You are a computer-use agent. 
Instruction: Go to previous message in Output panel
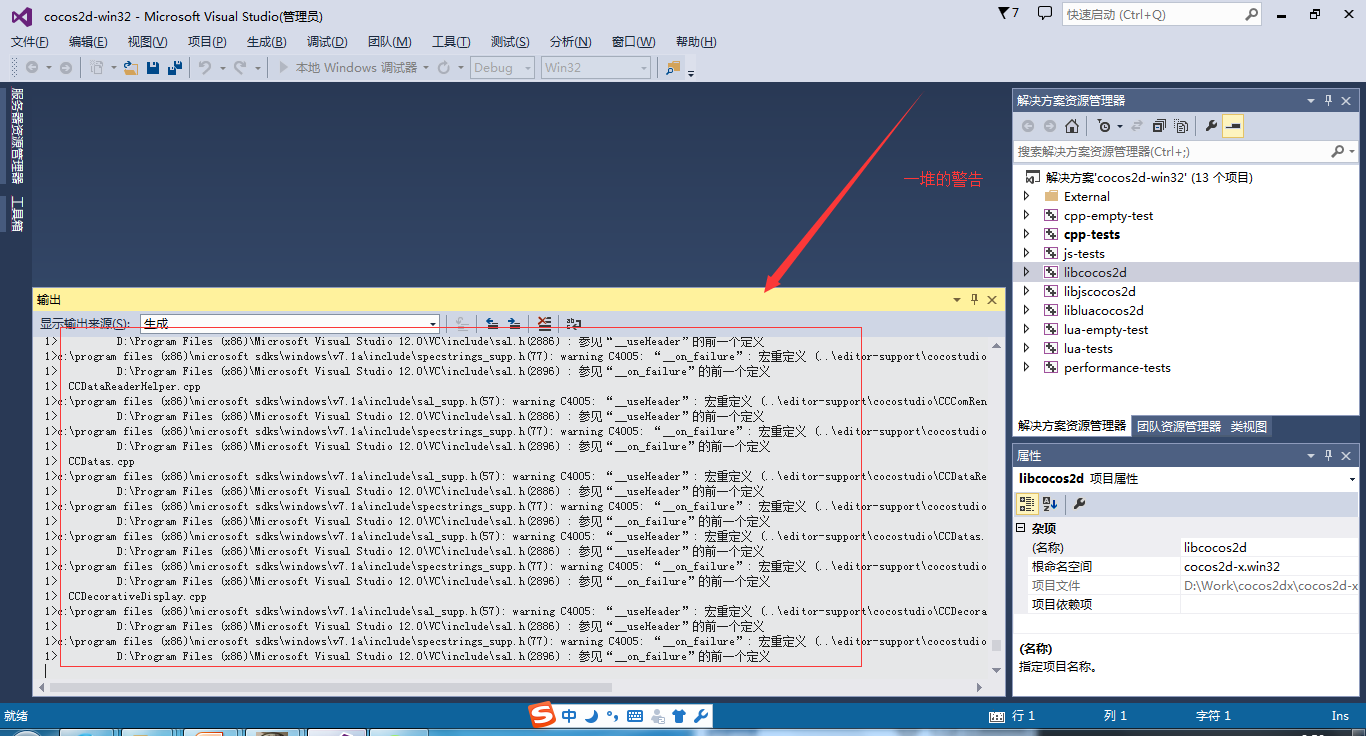(492, 323)
